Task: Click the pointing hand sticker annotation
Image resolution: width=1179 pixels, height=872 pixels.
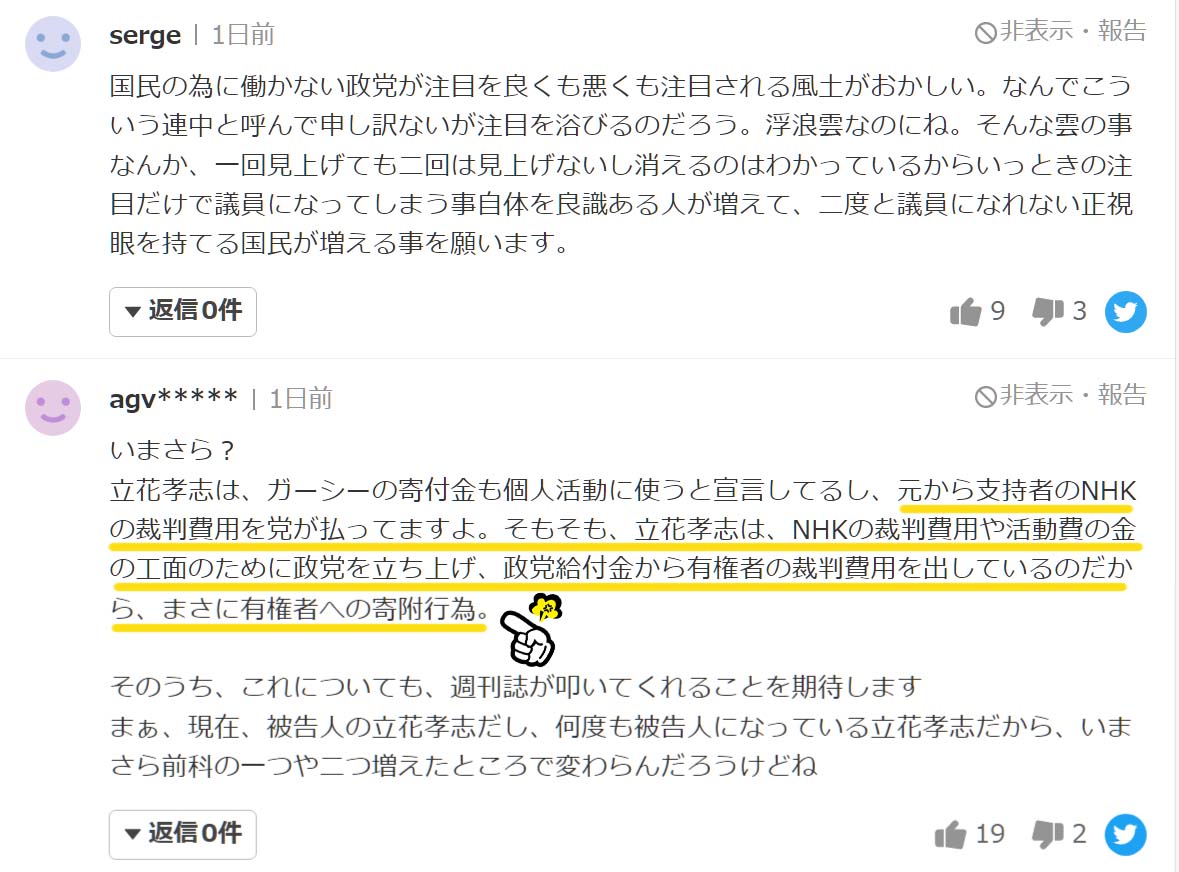Action: coord(531,631)
